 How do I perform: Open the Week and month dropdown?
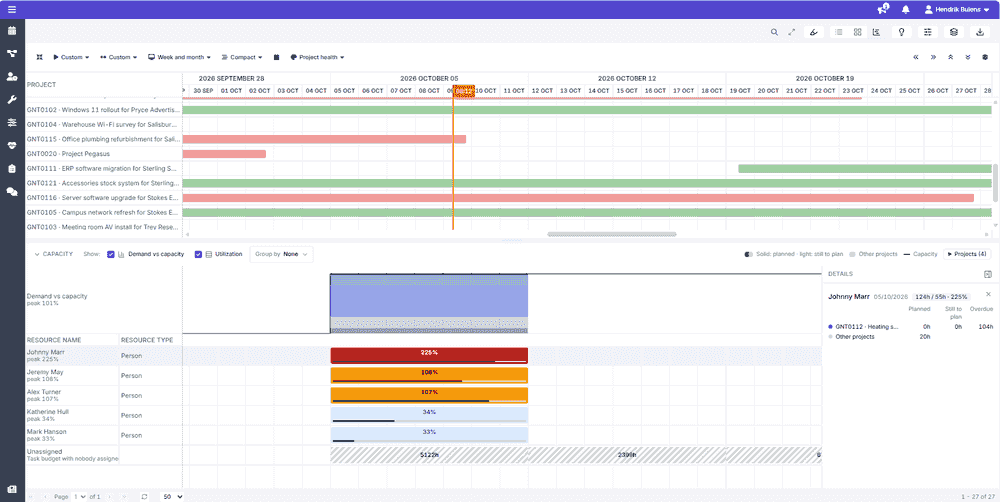(180, 57)
